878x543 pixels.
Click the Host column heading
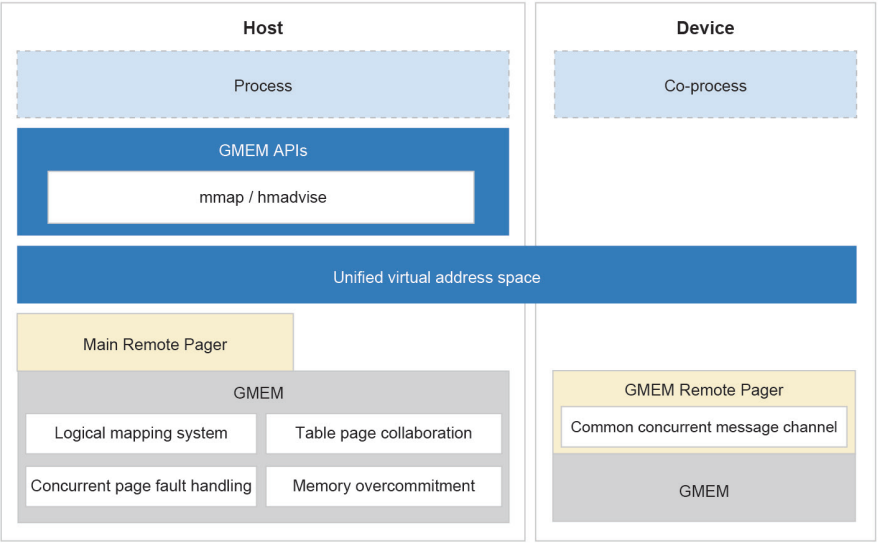(262, 28)
